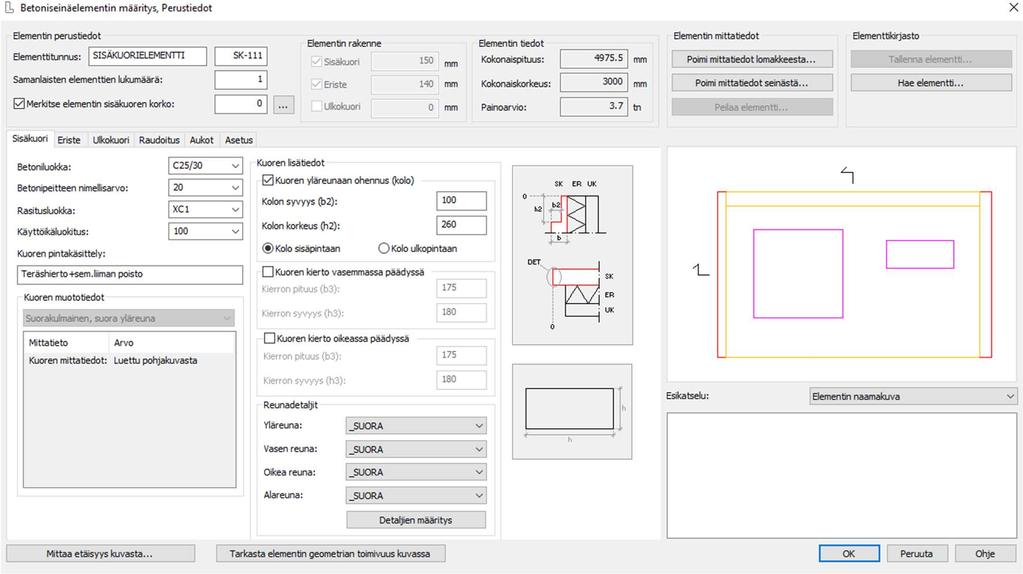Switch to the Aukot tab
The height and width of the screenshot is (574, 1023).
[x=202, y=140]
